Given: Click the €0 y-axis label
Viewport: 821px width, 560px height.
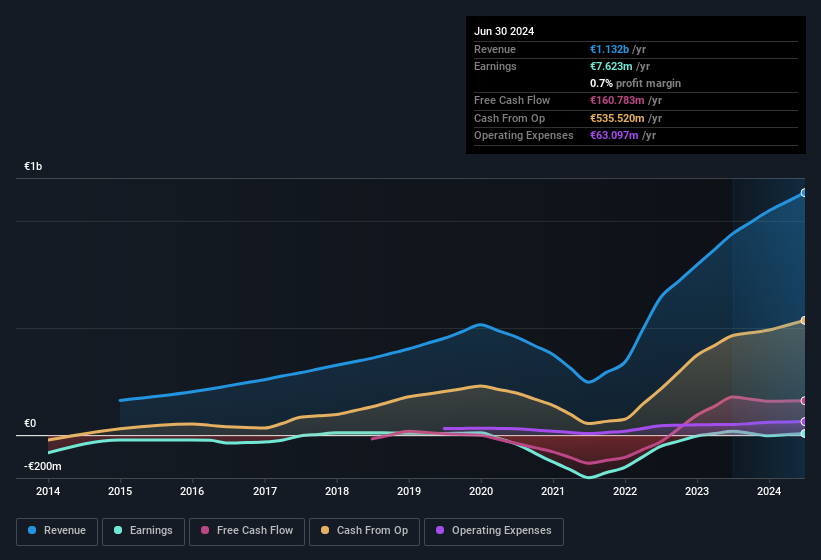Looking at the screenshot, I should pyautogui.click(x=30, y=423).
